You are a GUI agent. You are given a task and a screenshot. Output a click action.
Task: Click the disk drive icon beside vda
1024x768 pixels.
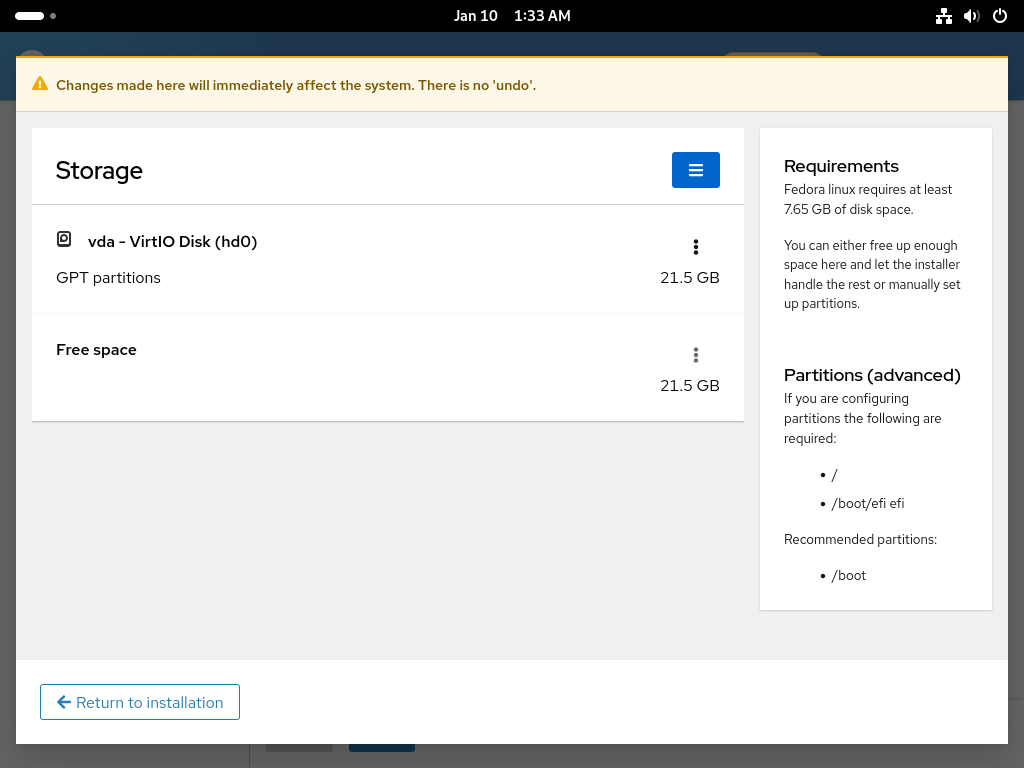tap(64, 240)
